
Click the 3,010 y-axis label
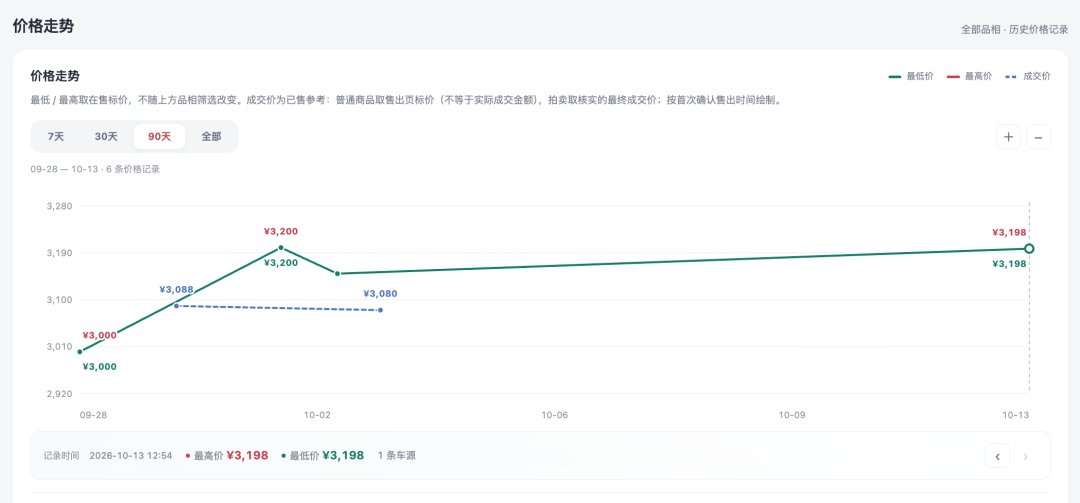[x=59, y=347]
